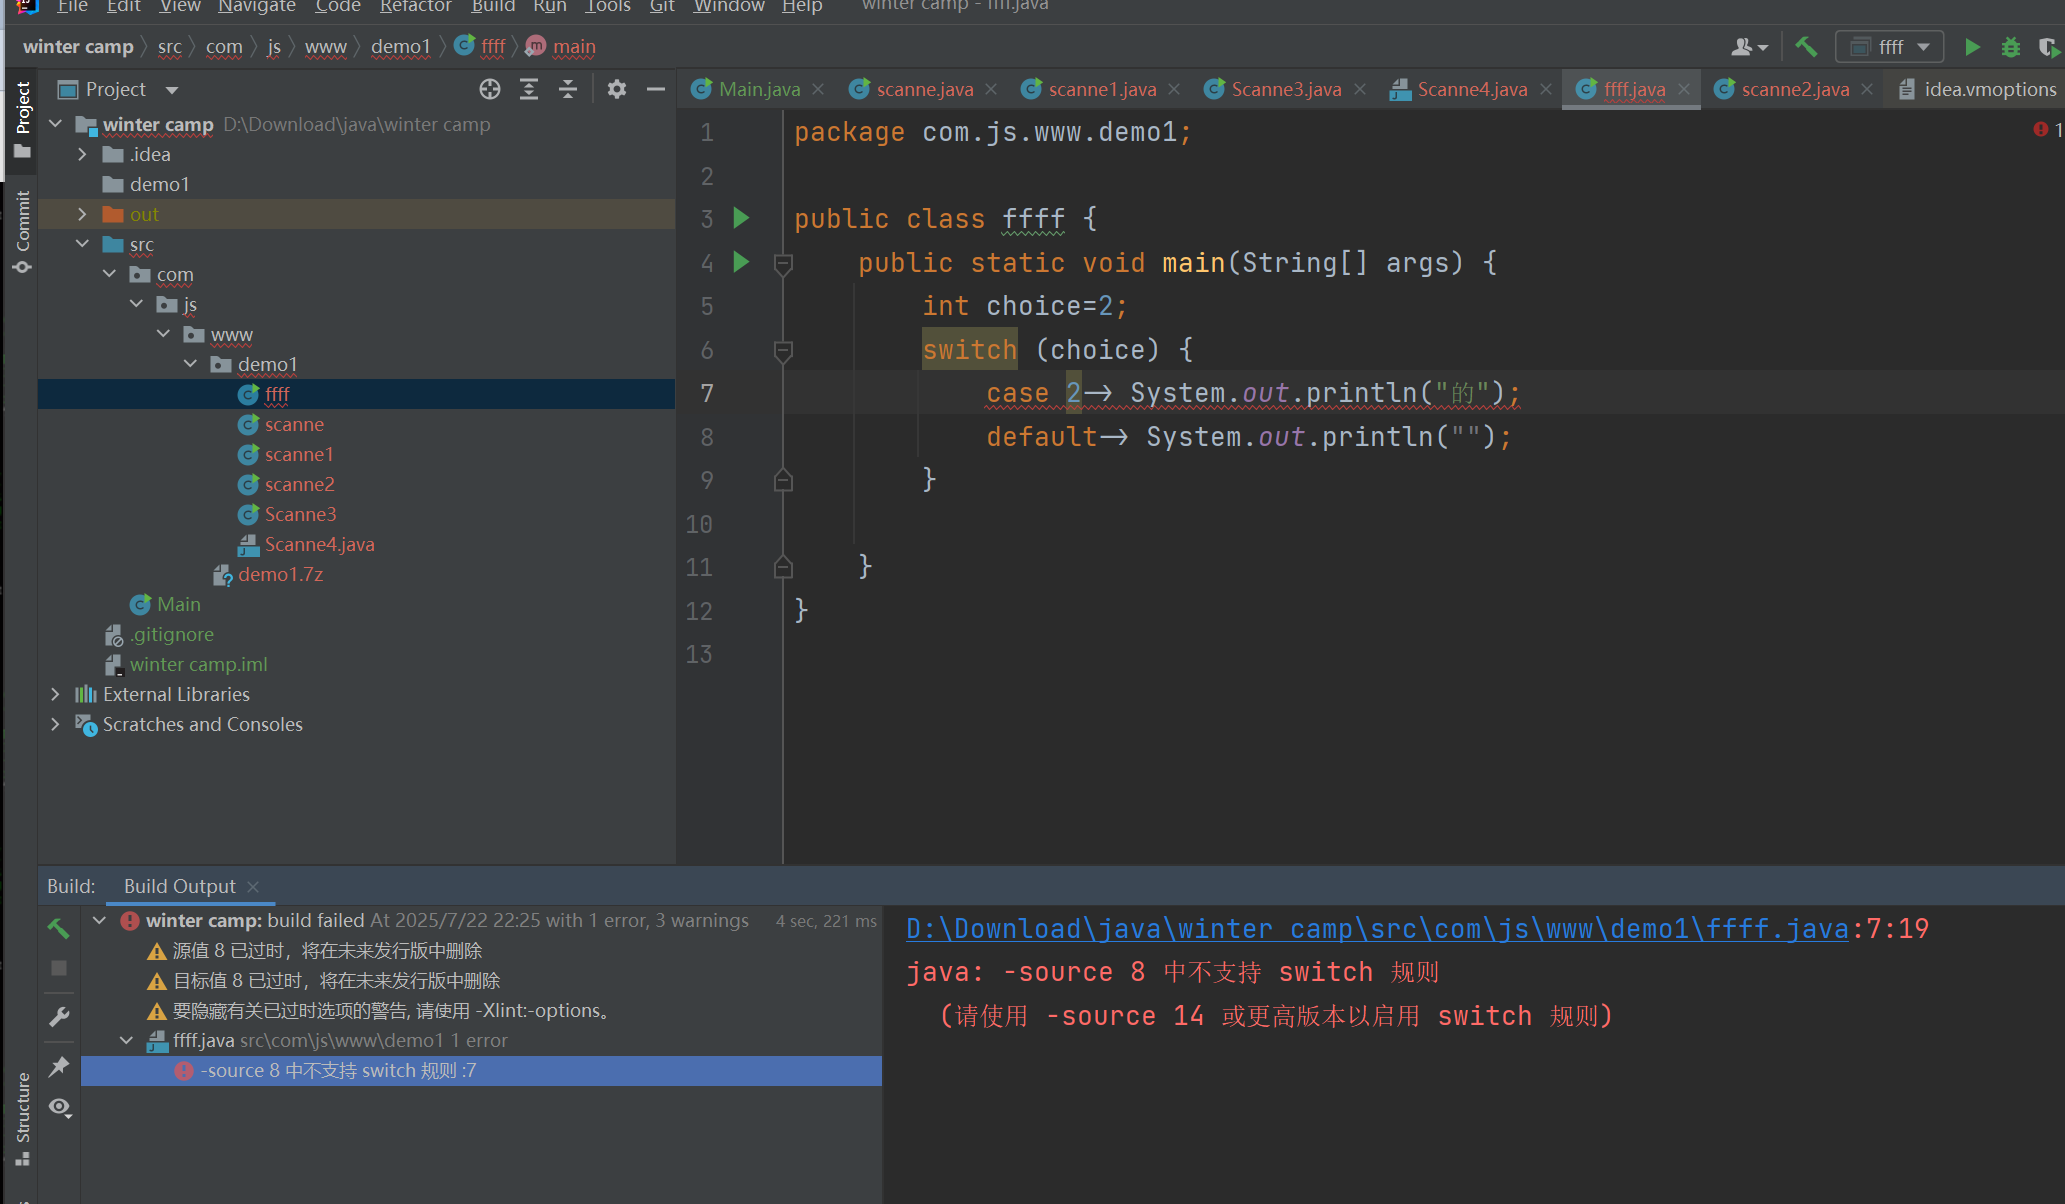Collapse all project tree nodes icon
Screen dimensions: 2065x1204
[568, 89]
